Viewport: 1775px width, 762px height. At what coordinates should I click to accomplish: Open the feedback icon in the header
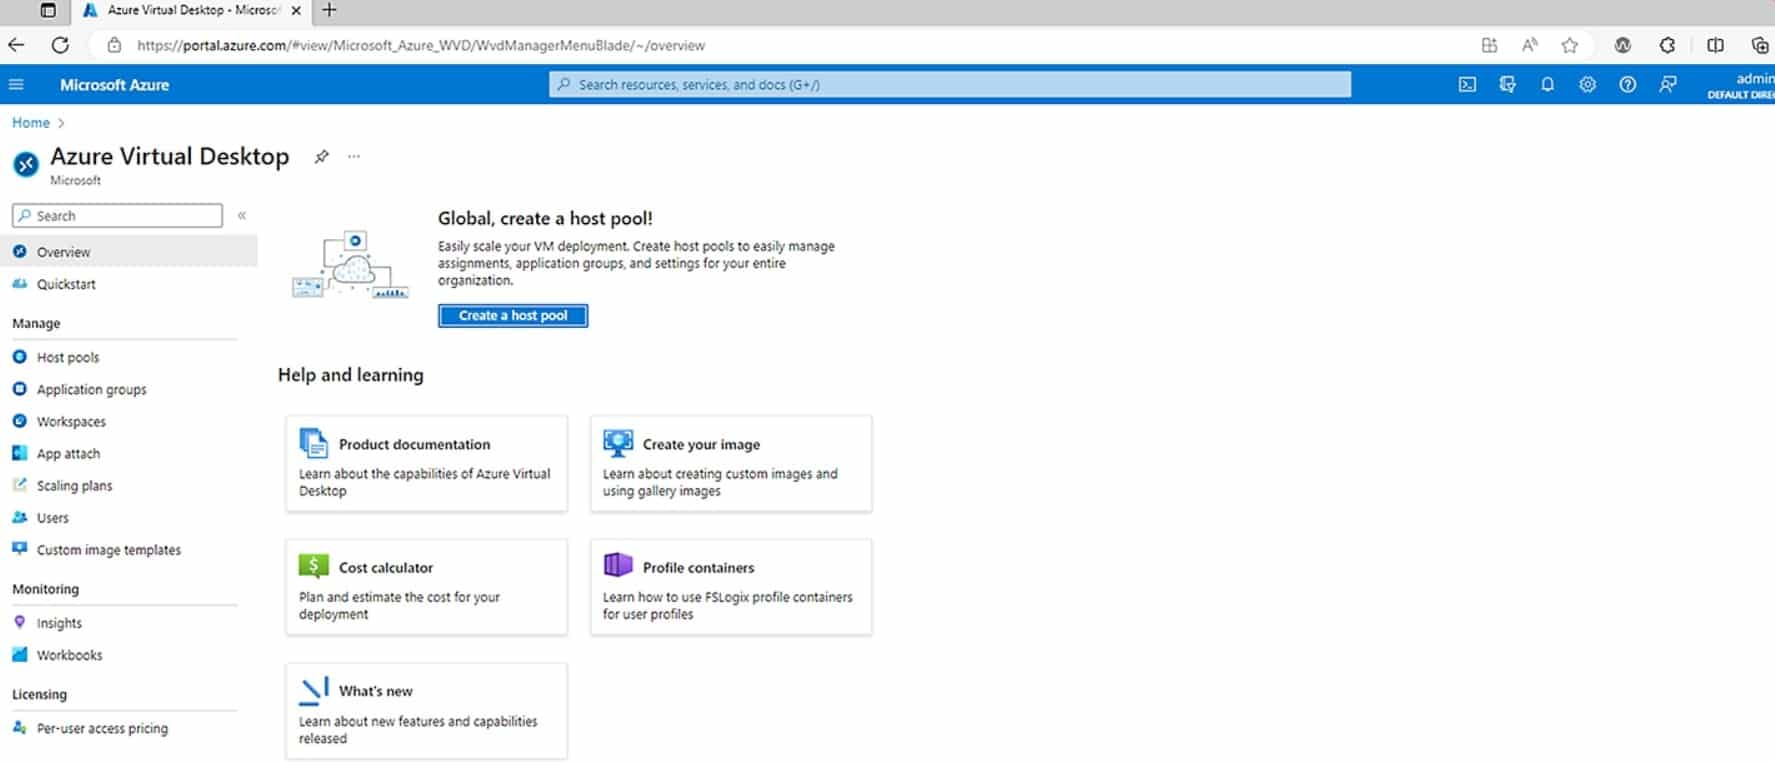(1668, 85)
